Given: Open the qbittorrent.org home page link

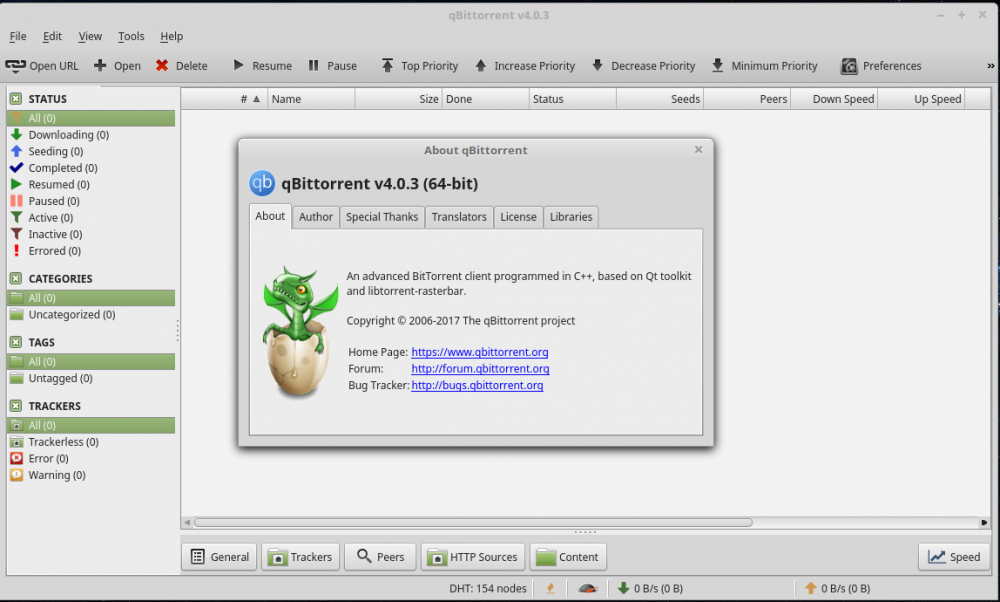Looking at the screenshot, I should coord(480,352).
